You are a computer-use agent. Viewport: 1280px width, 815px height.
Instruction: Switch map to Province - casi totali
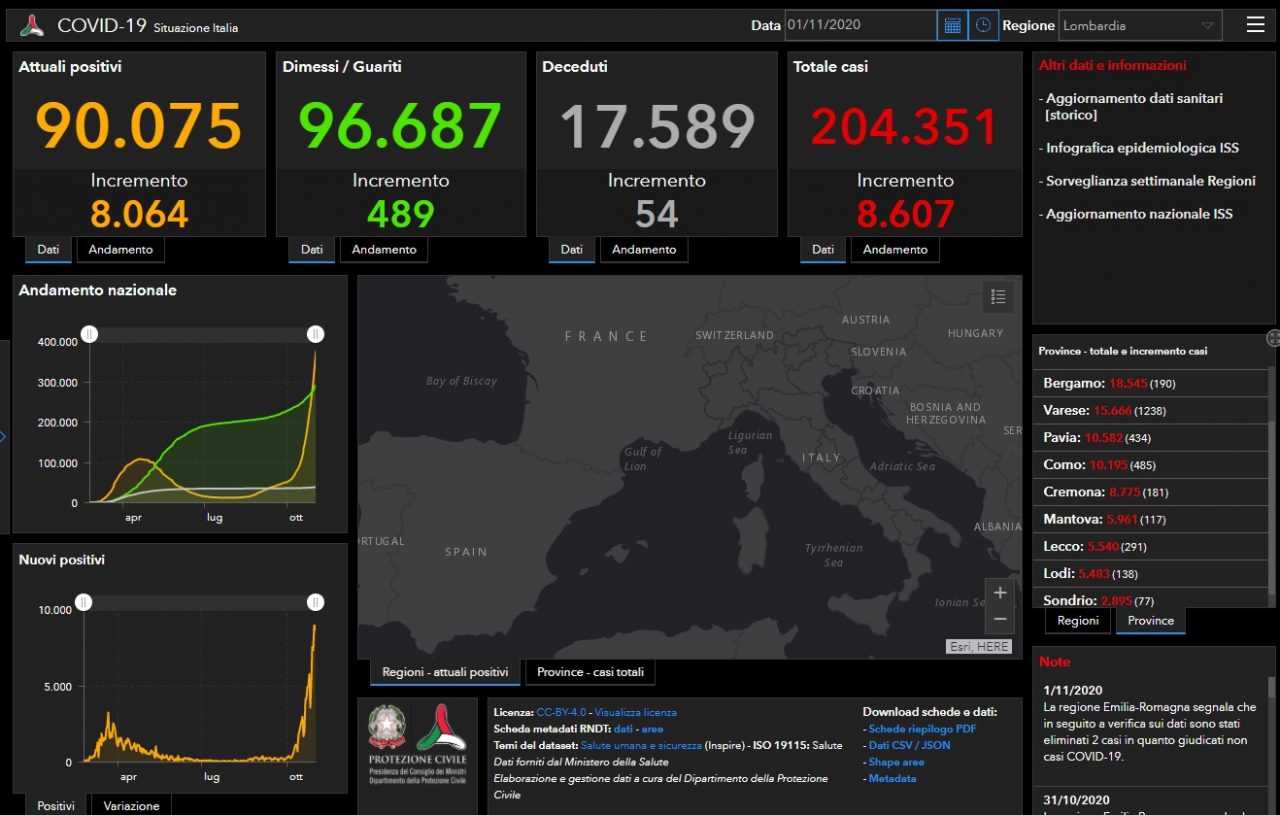590,672
